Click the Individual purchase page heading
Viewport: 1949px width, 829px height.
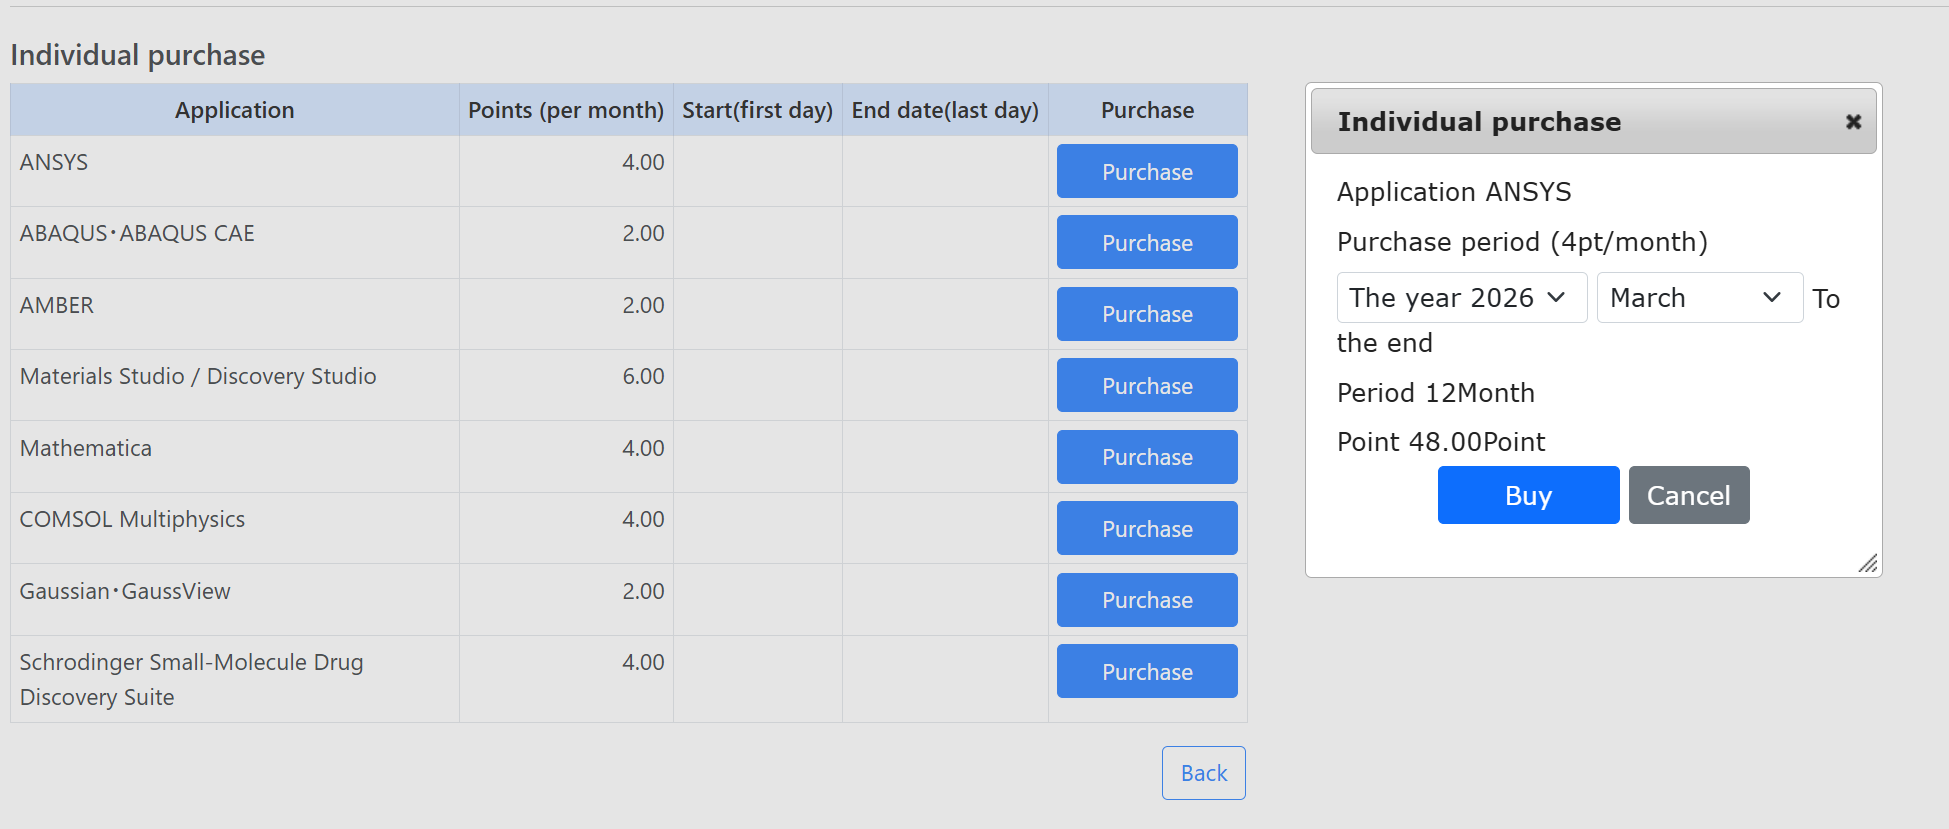coord(138,55)
